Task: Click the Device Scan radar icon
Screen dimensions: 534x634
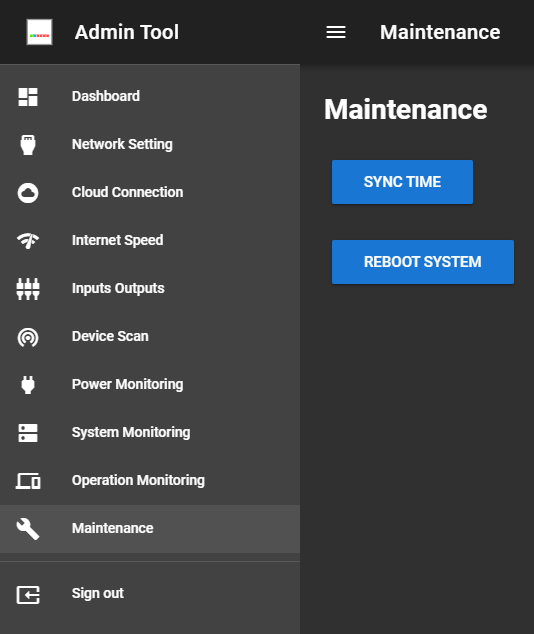Action: pos(28,337)
